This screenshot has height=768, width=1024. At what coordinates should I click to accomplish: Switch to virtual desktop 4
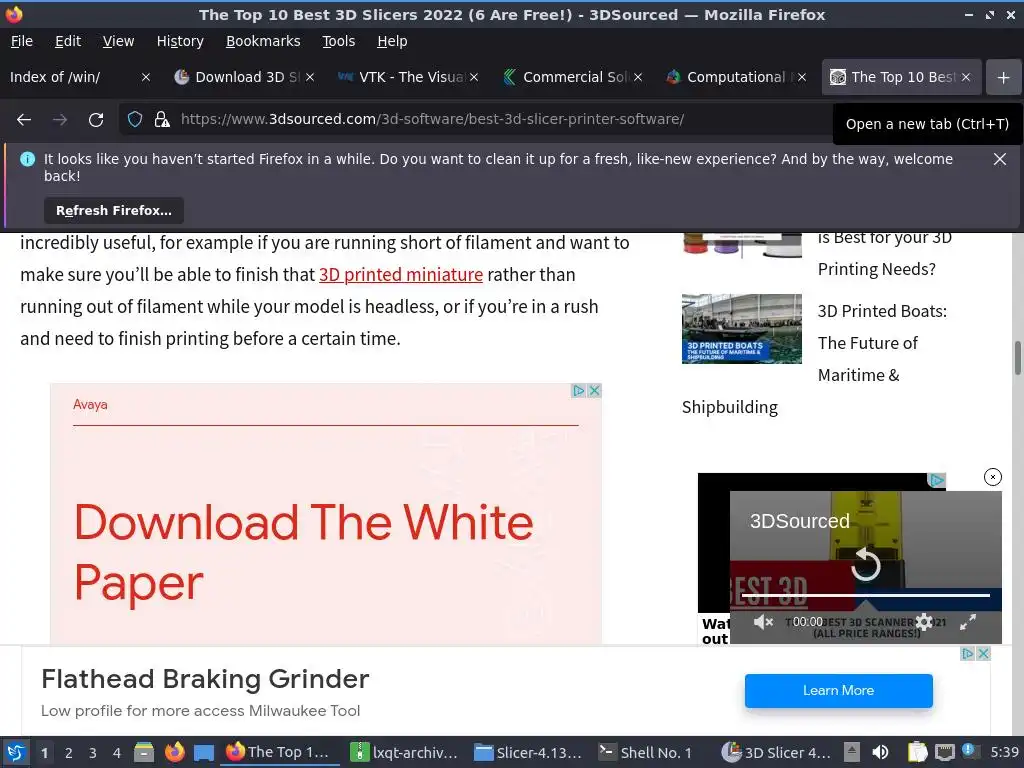click(x=117, y=753)
